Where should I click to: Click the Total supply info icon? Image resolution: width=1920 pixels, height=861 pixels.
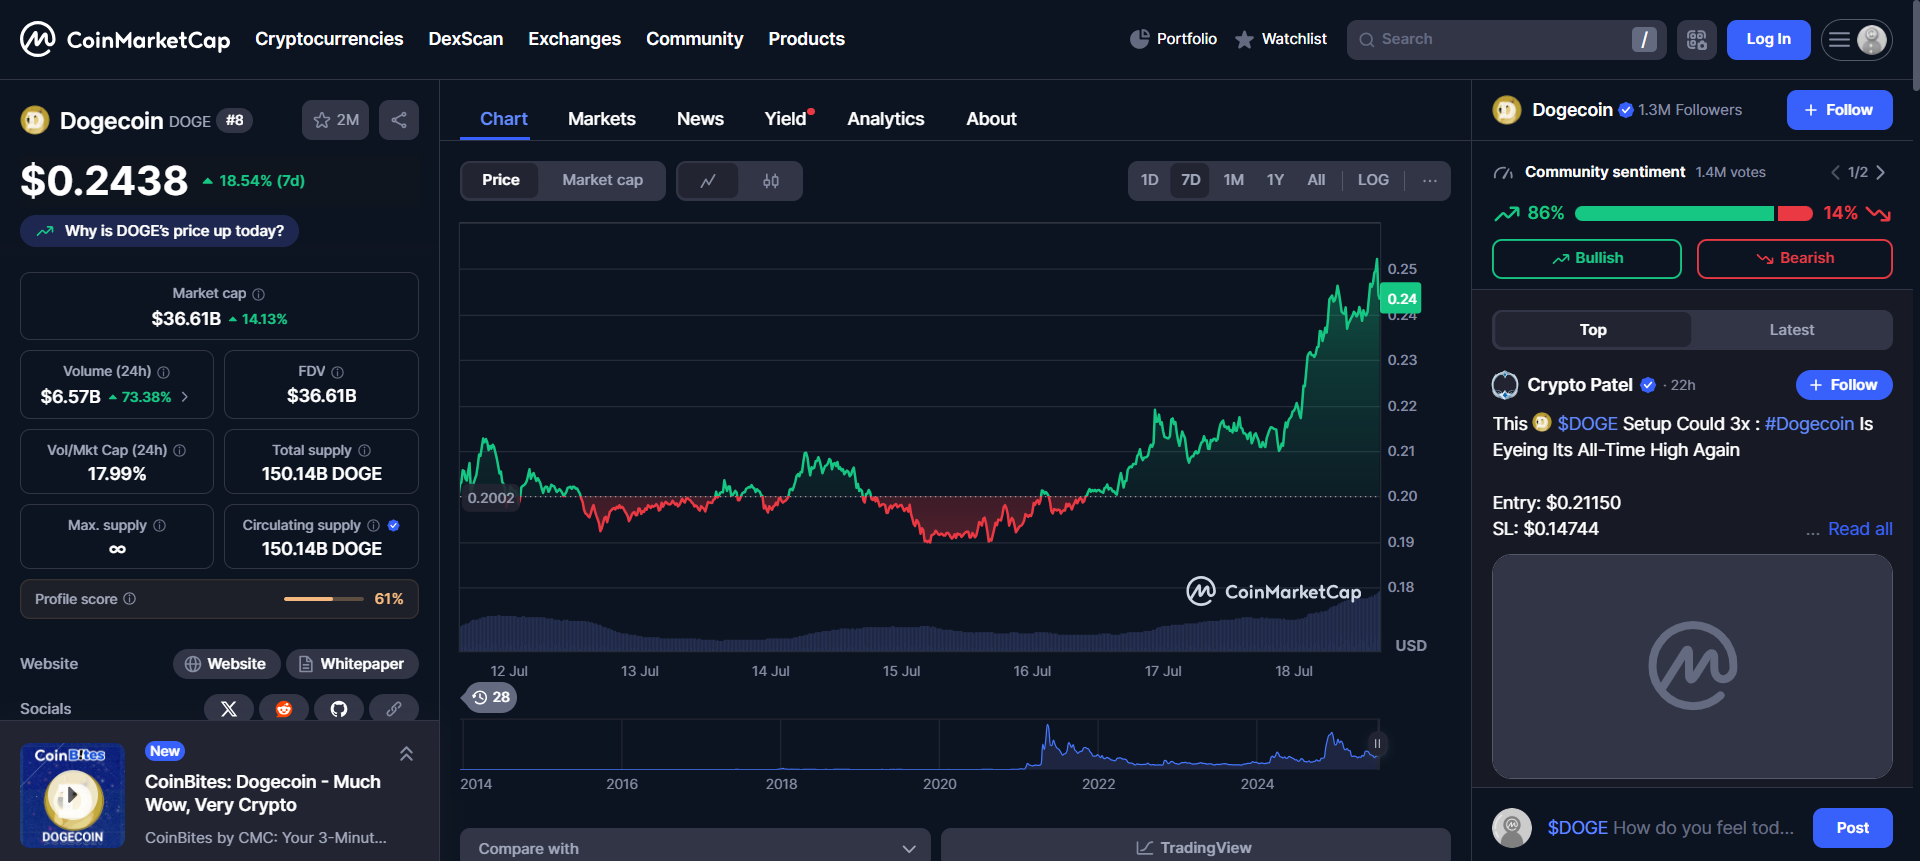click(x=365, y=451)
